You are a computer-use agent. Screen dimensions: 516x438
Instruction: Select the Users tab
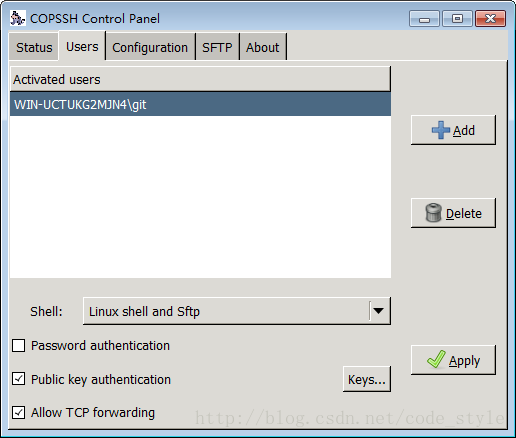pos(82,46)
